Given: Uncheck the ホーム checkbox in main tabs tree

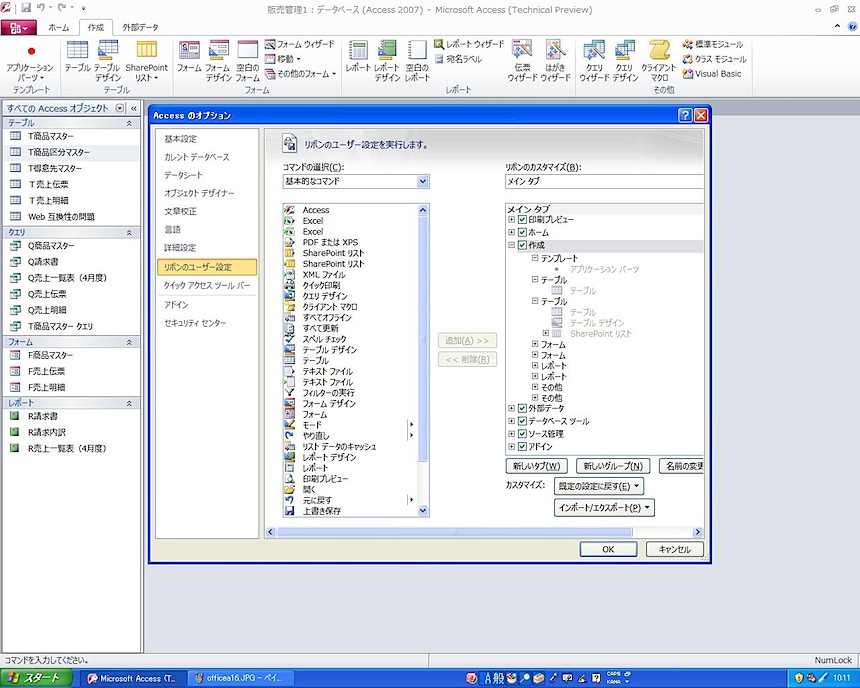Looking at the screenshot, I should pyautogui.click(x=522, y=233).
